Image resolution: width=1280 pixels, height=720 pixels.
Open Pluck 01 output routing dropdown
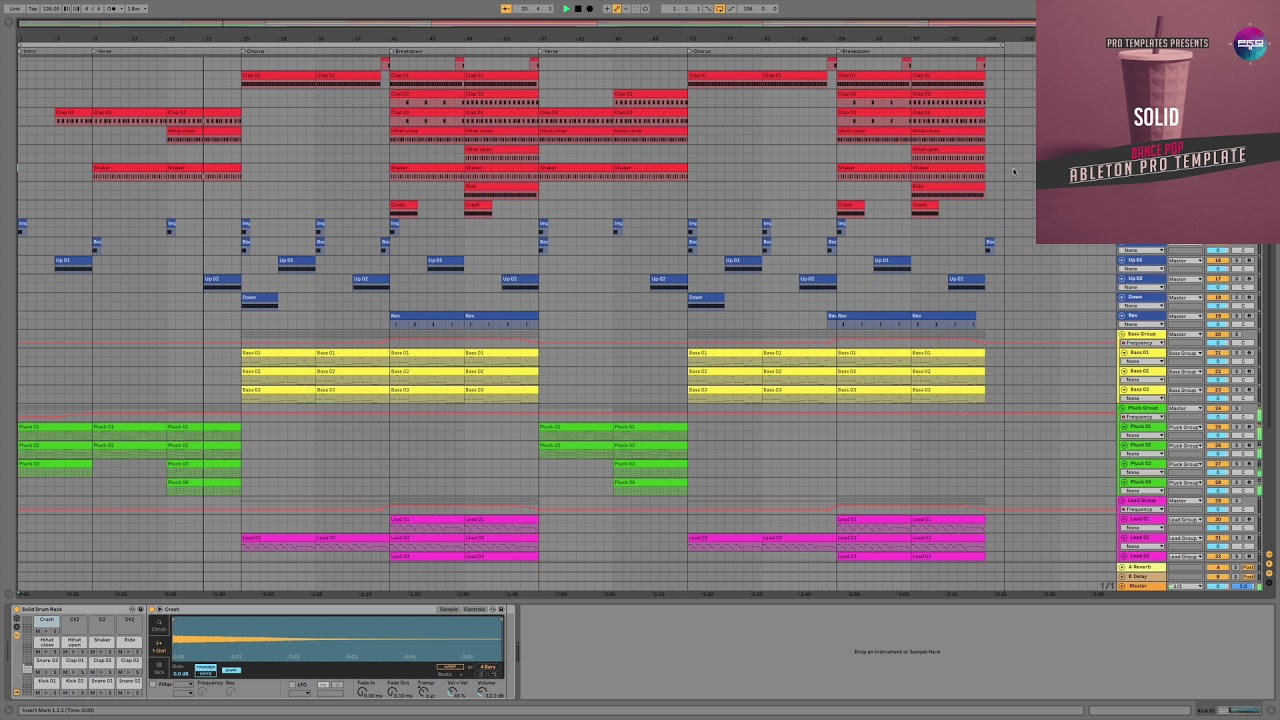[1185, 427]
